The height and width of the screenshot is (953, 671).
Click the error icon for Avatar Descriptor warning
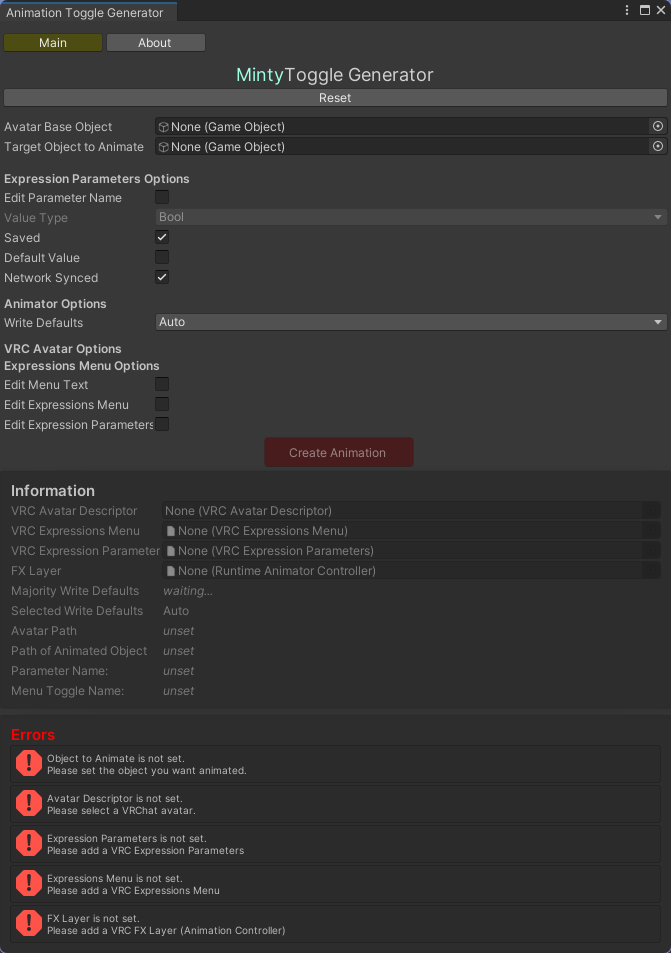[28, 803]
